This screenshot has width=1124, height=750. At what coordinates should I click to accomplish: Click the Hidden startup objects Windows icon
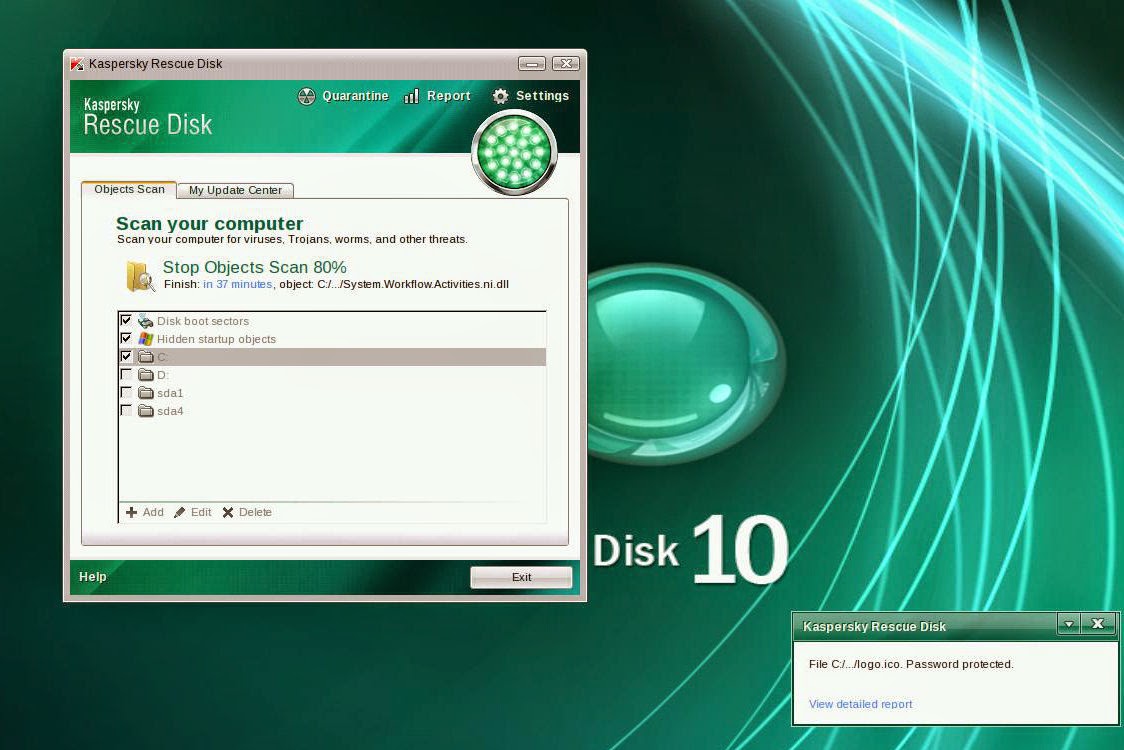(x=146, y=338)
